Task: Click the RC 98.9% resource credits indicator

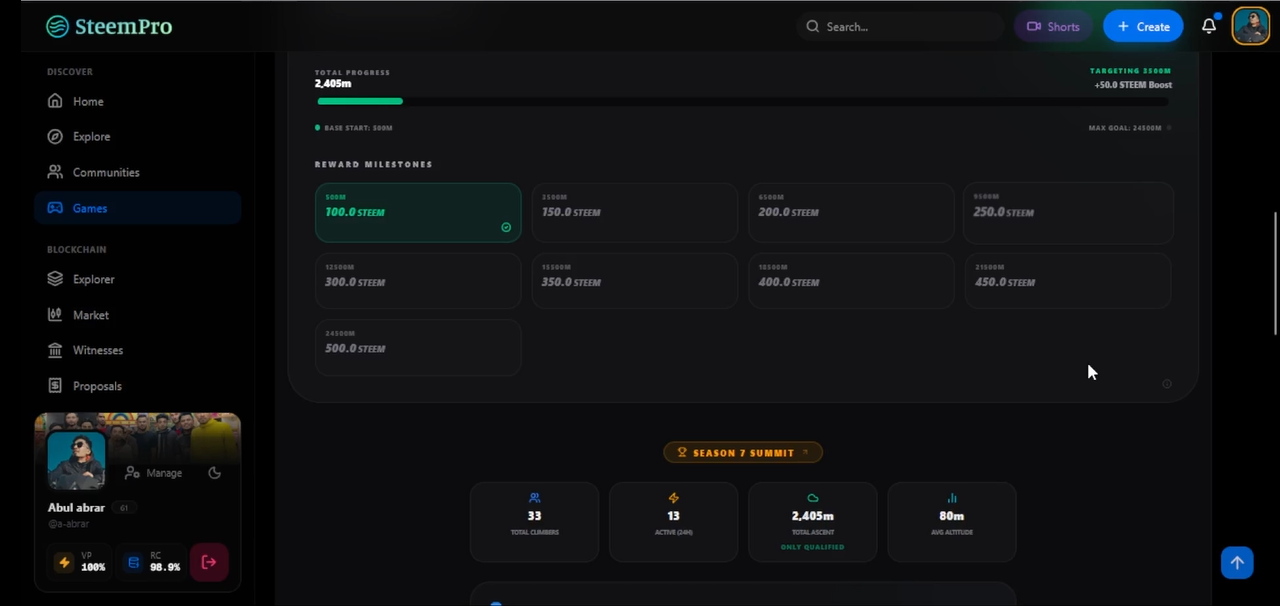Action: point(152,562)
